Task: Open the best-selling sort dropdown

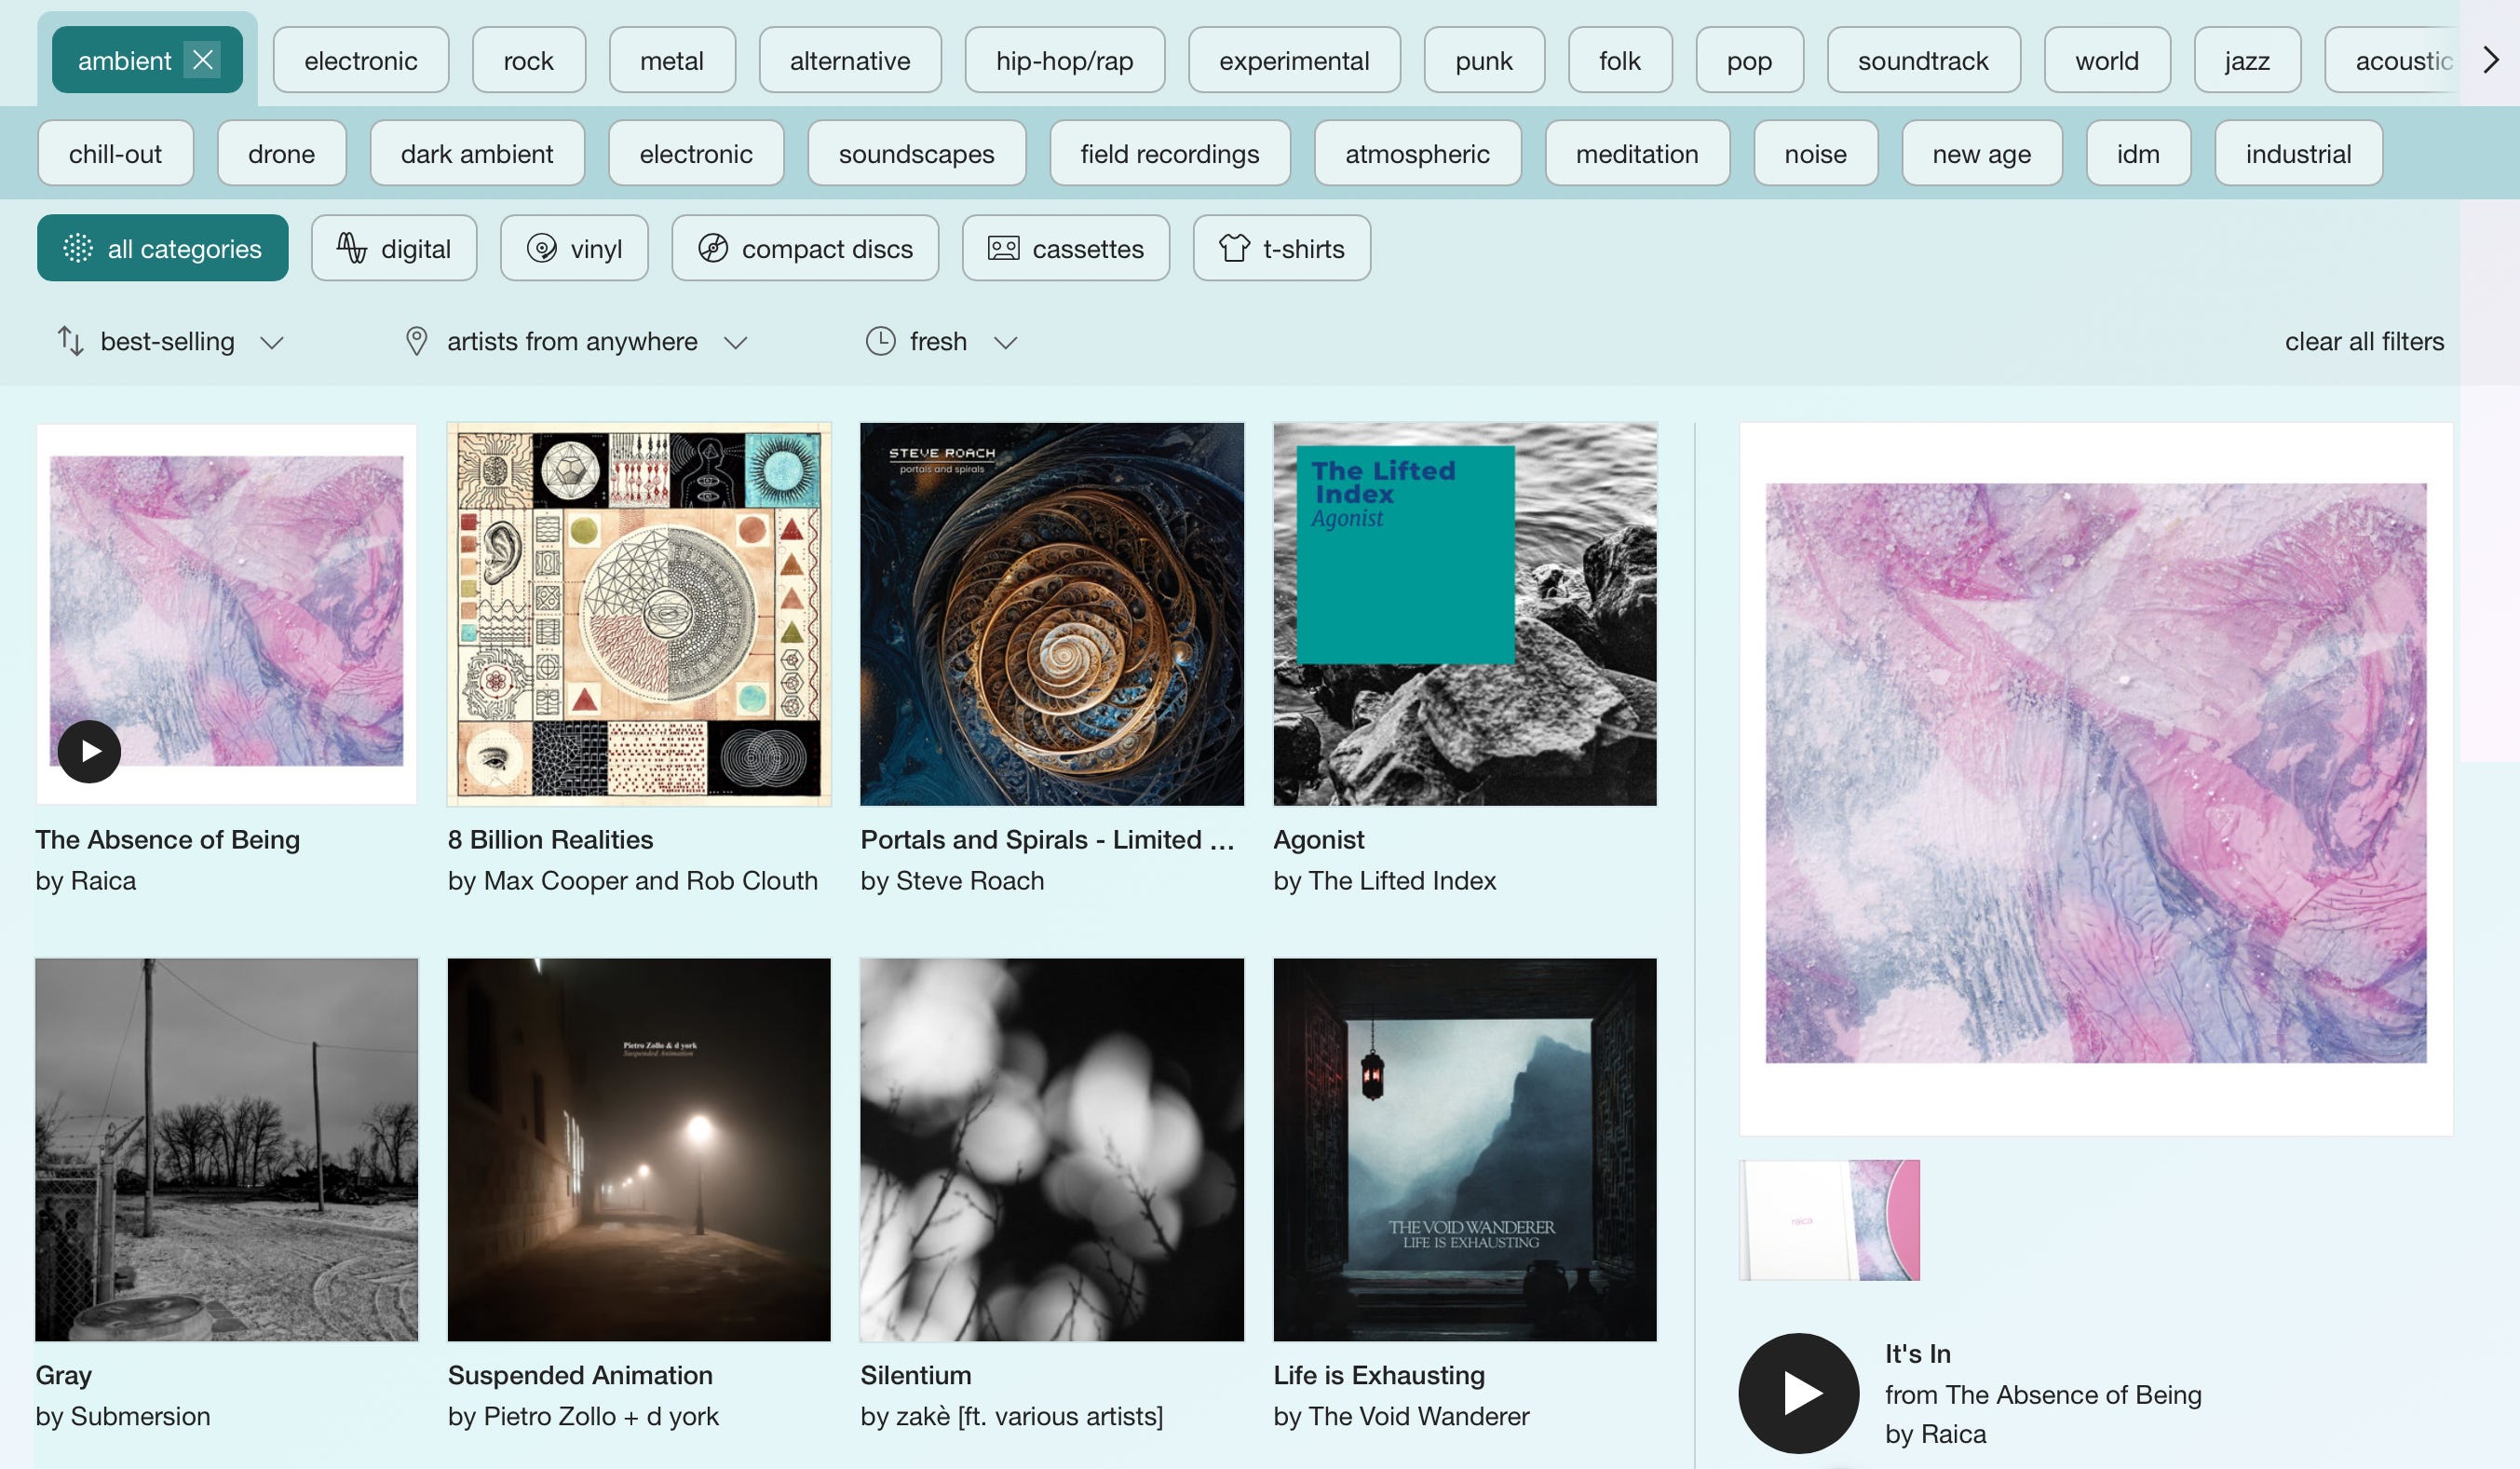Action: 170,342
